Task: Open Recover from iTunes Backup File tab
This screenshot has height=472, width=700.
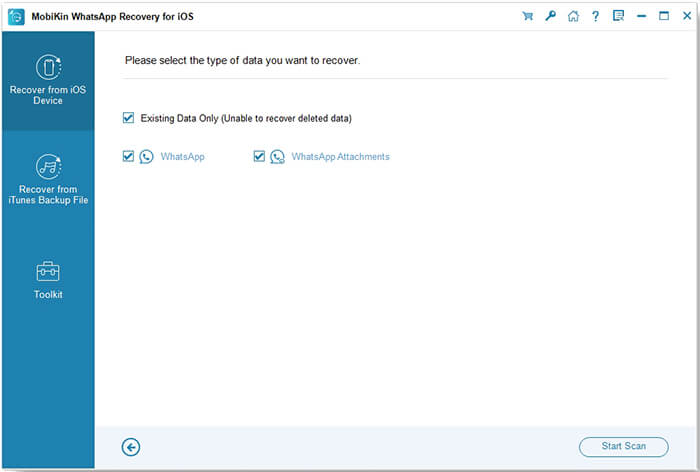Action: pyautogui.click(x=48, y=180)
